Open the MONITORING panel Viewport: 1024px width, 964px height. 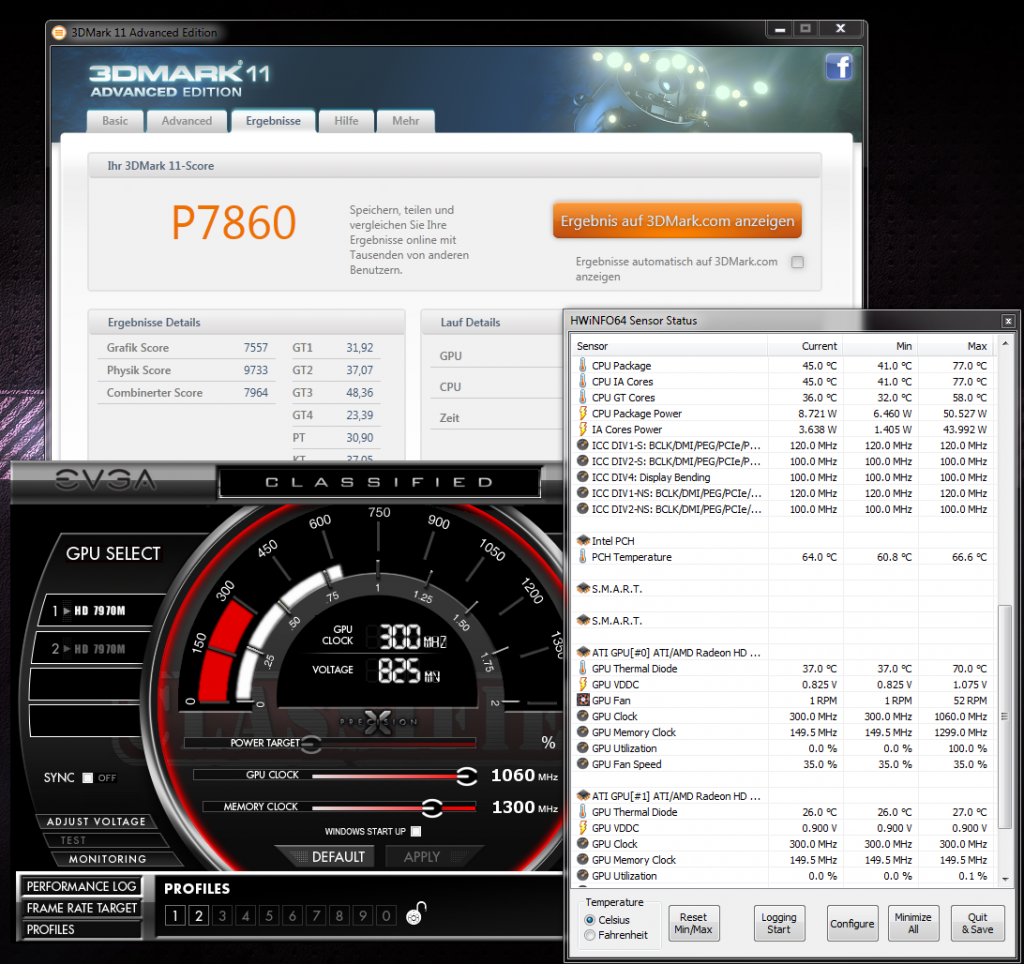[108, 859]
